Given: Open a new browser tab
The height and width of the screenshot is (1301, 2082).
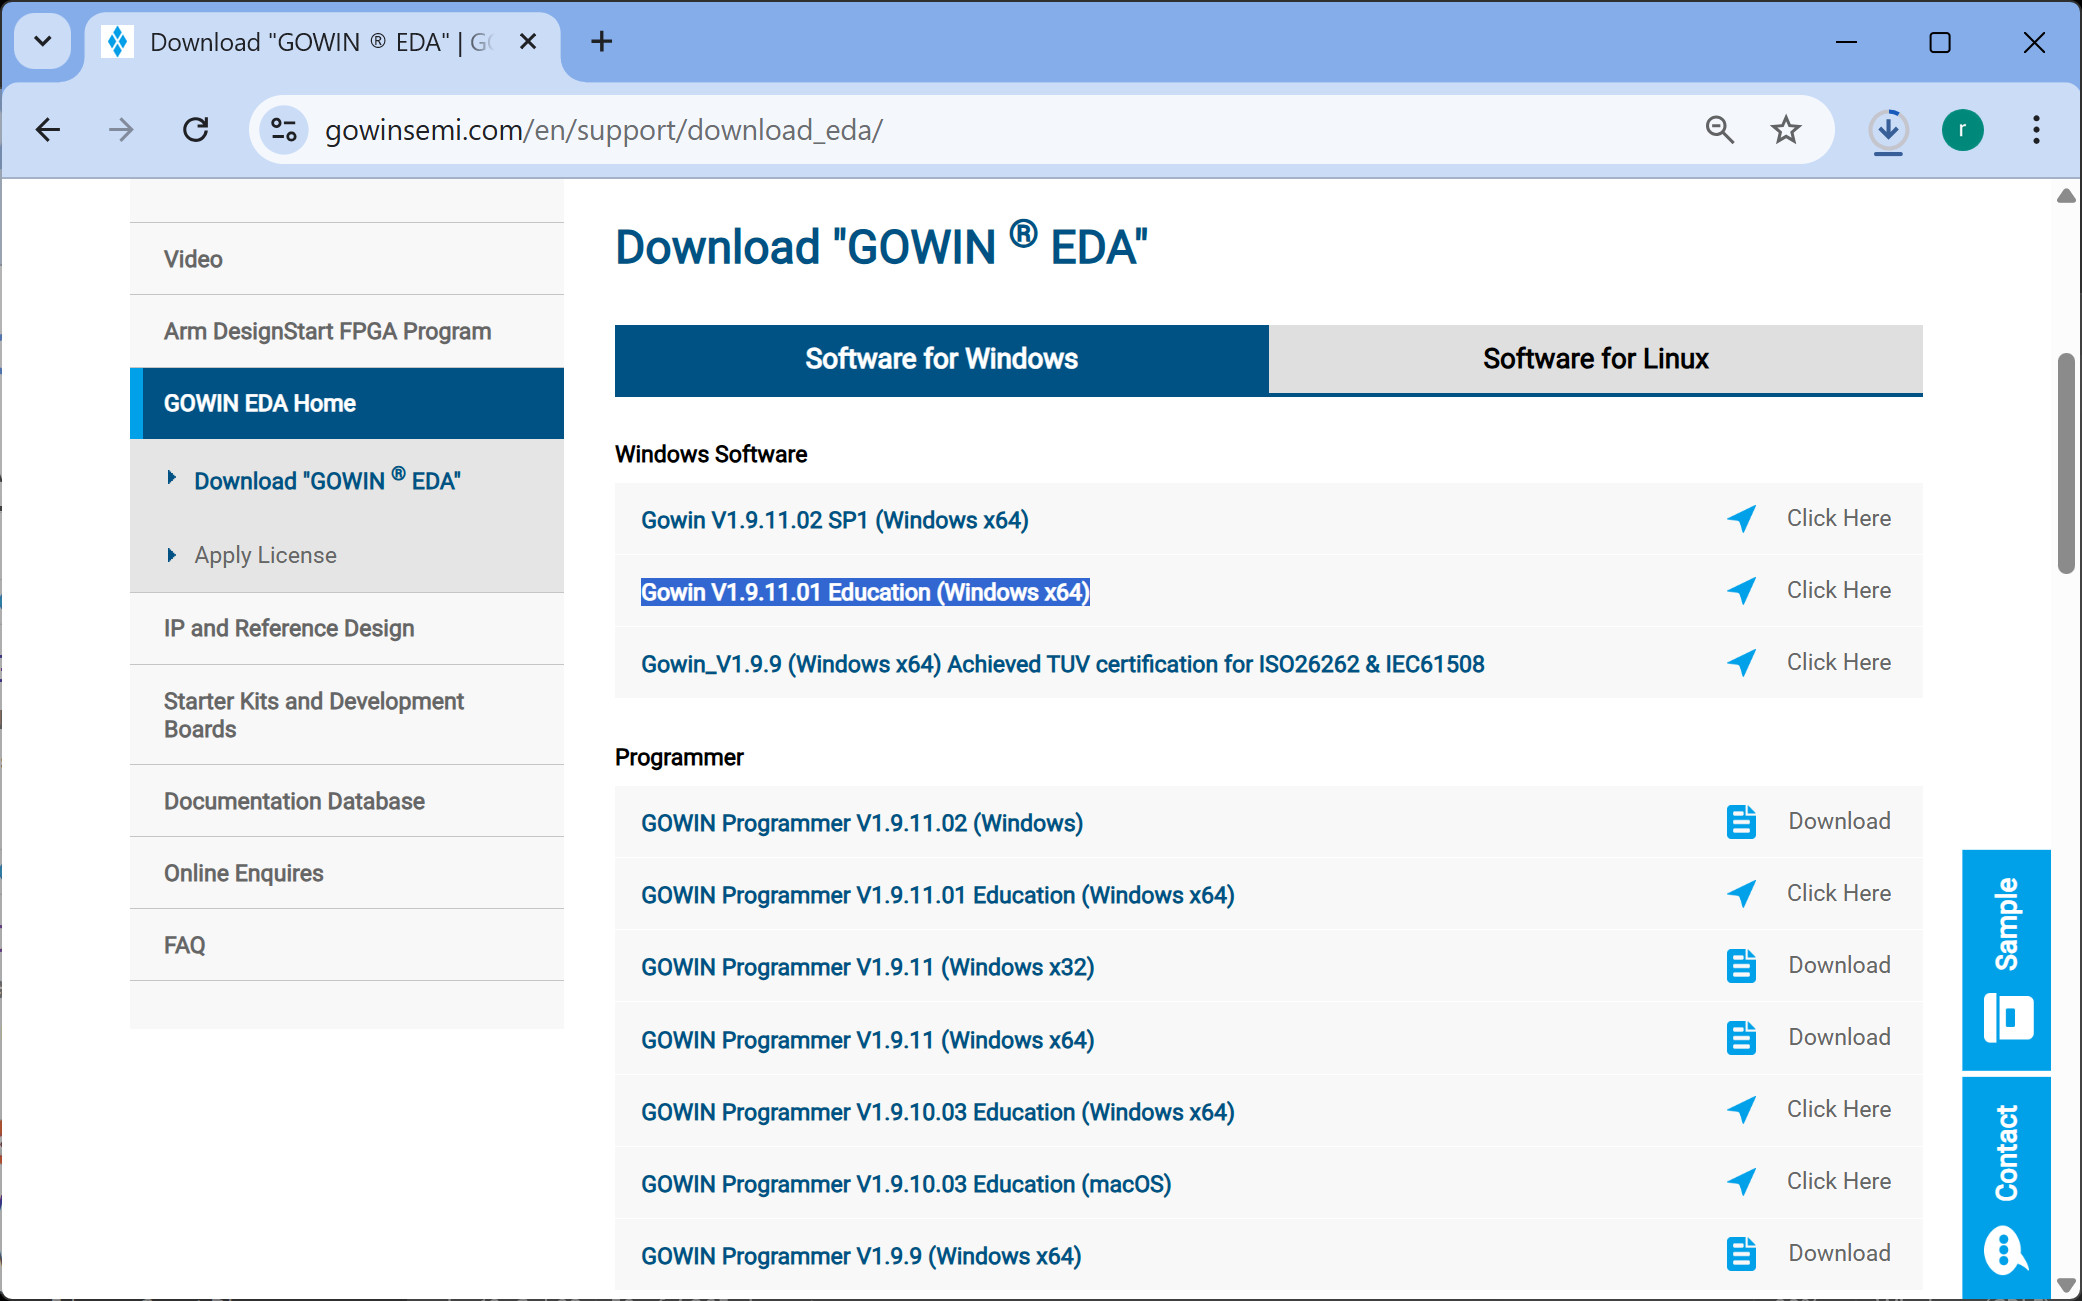Looking at the screenshot, I should pyautogui.click(x=601, y=42).
